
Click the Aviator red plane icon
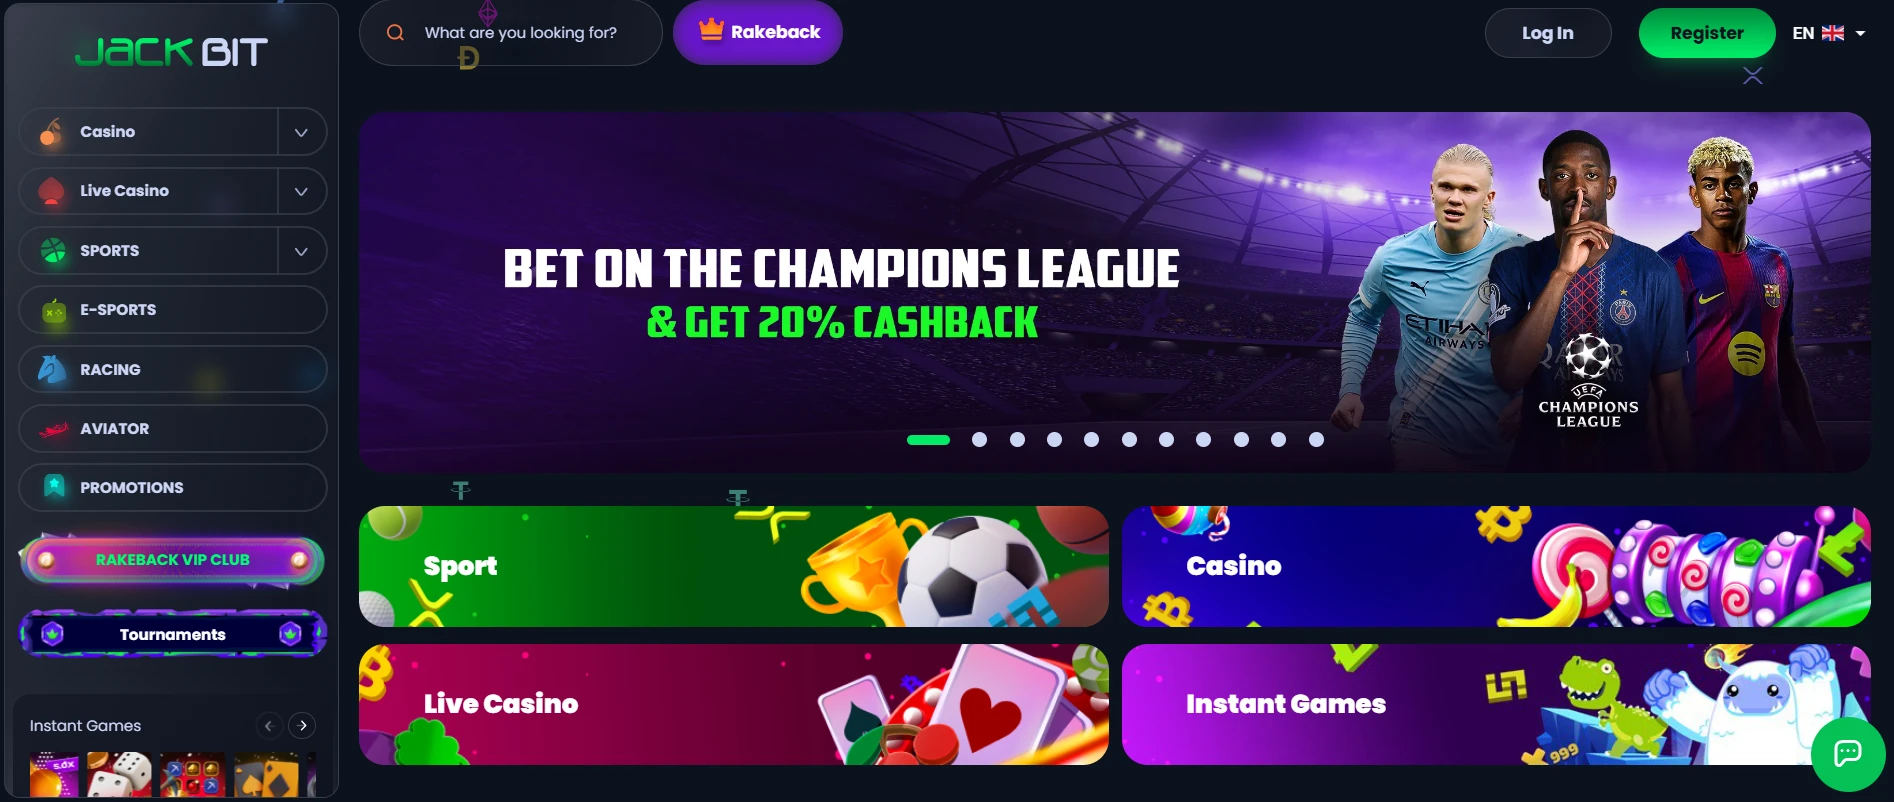pyautogui.click(x=53, y=429)
